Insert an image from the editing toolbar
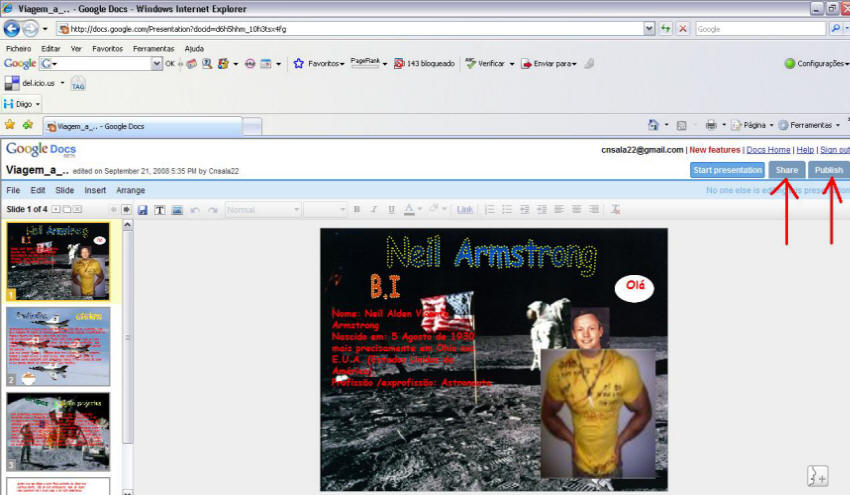 pyautogui.click(x=177, y=210)
